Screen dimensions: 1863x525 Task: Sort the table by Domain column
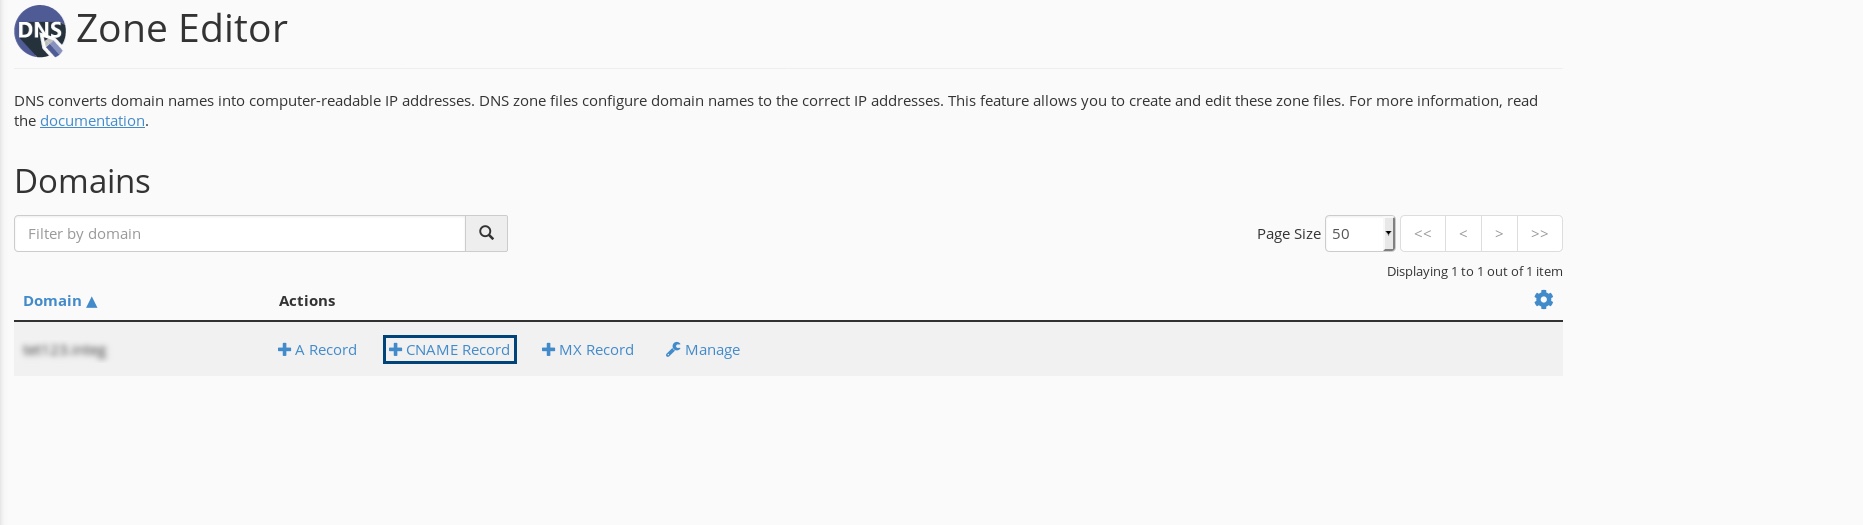click(59, 301)
